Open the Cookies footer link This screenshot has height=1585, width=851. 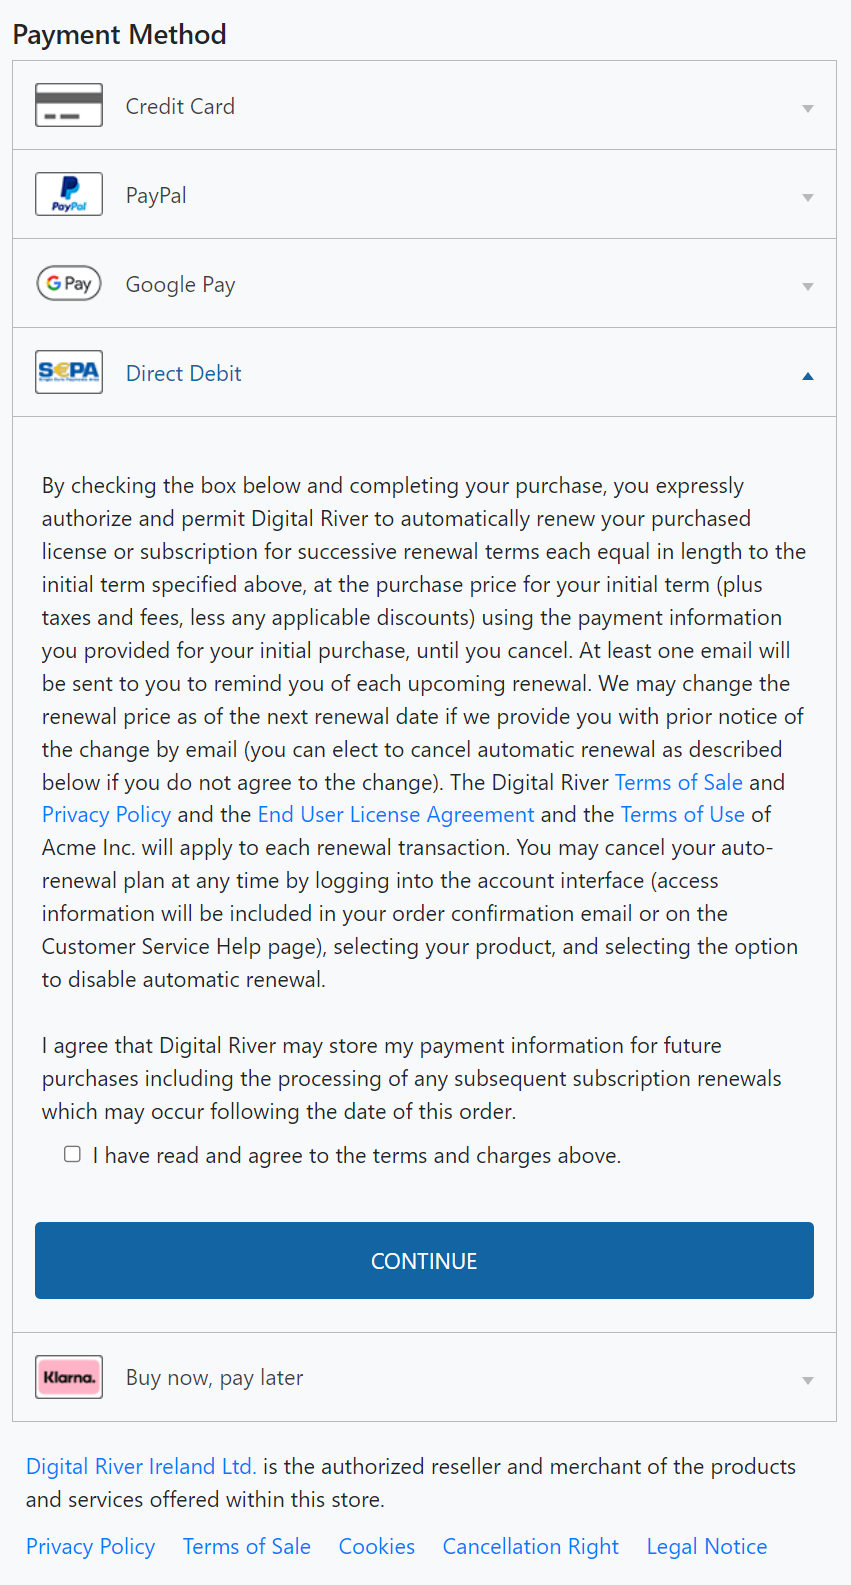(x=377, y=1546)
